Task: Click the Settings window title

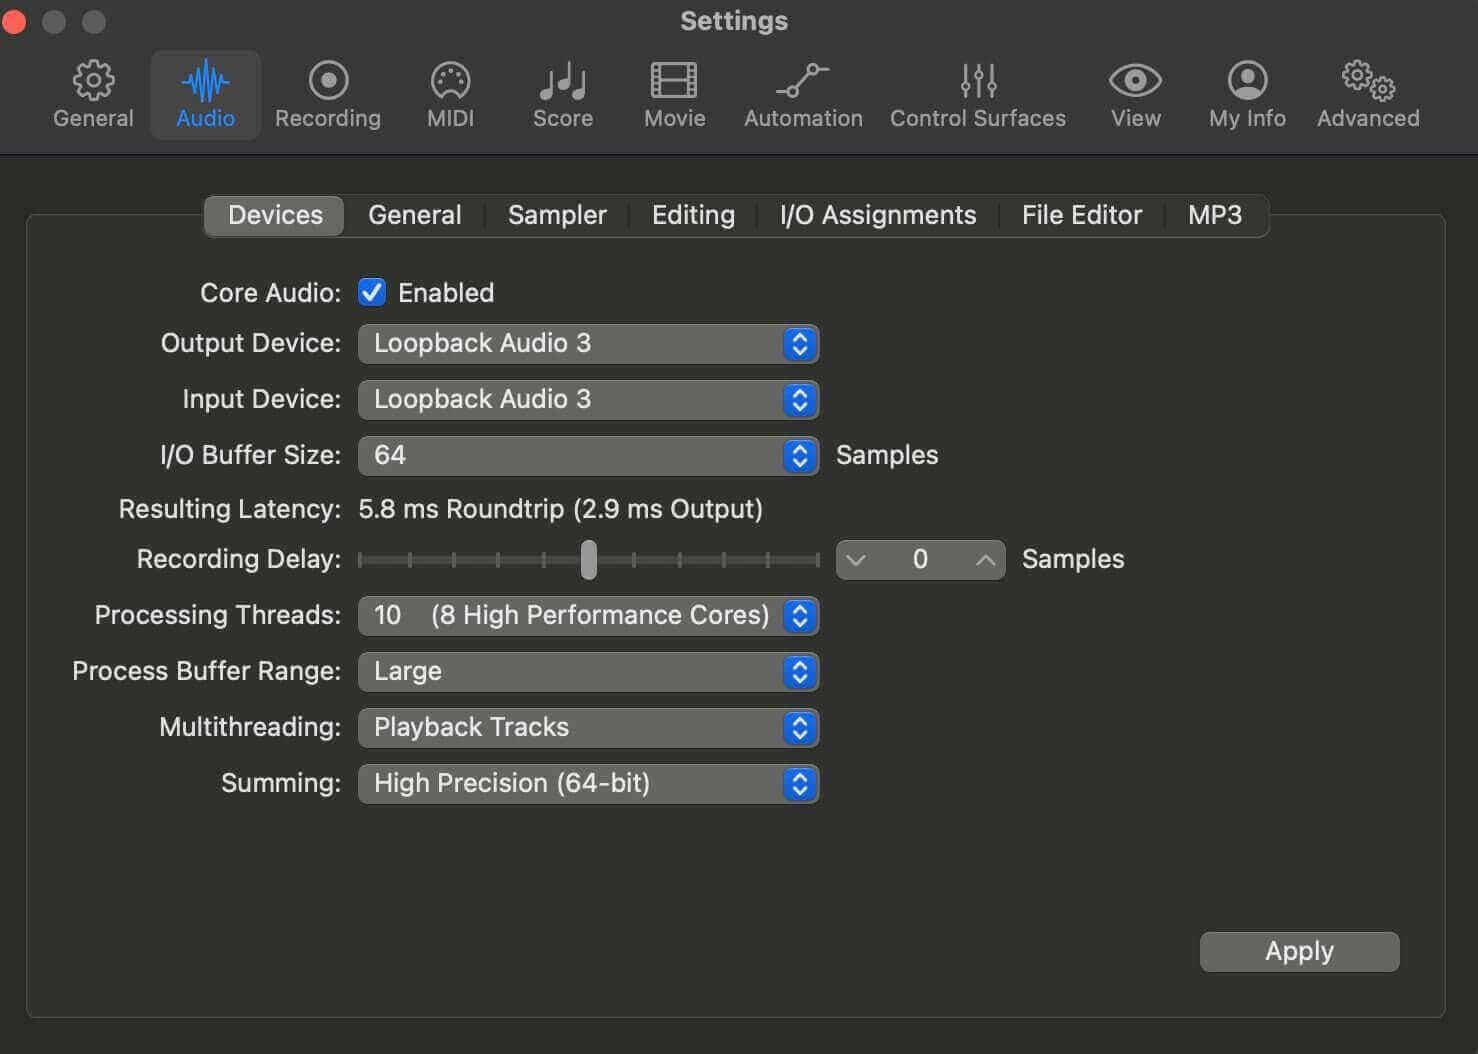Action: click(734, 21)
